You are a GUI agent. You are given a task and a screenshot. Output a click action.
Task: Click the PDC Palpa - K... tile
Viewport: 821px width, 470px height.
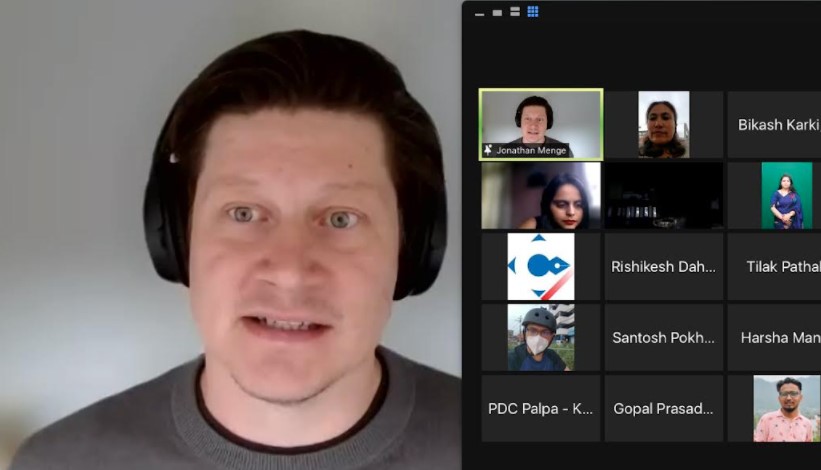click(541, 409)
